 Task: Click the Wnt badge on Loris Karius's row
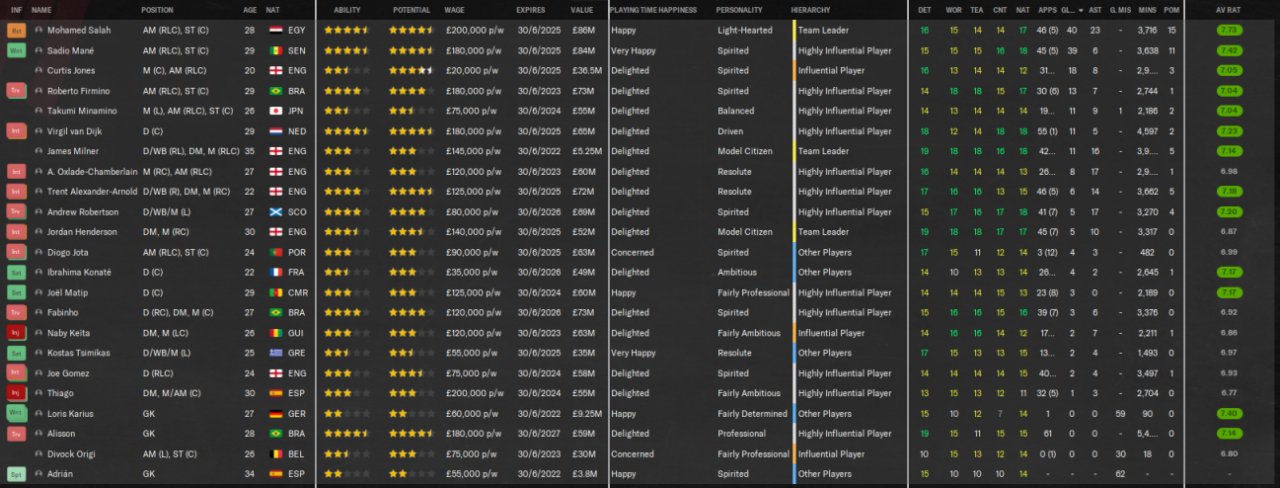(16, 413)
